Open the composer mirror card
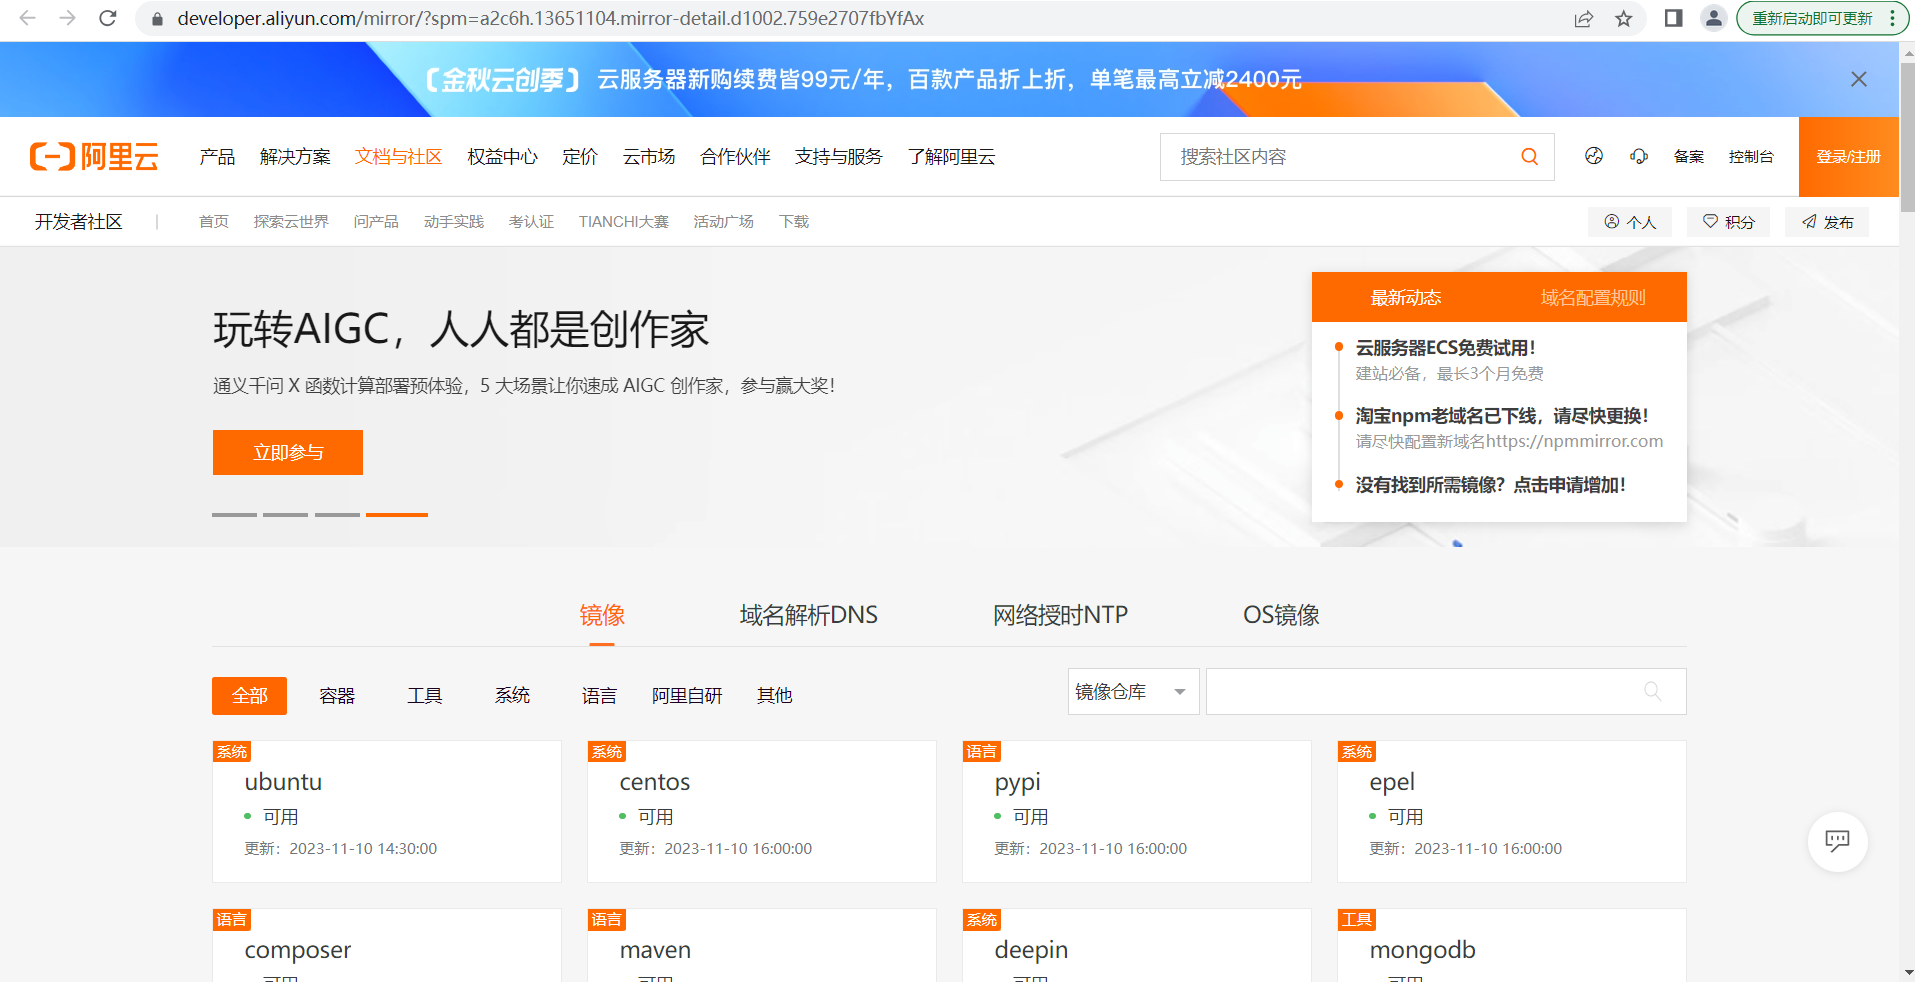The image size is (1915, 982). point(387,945)
